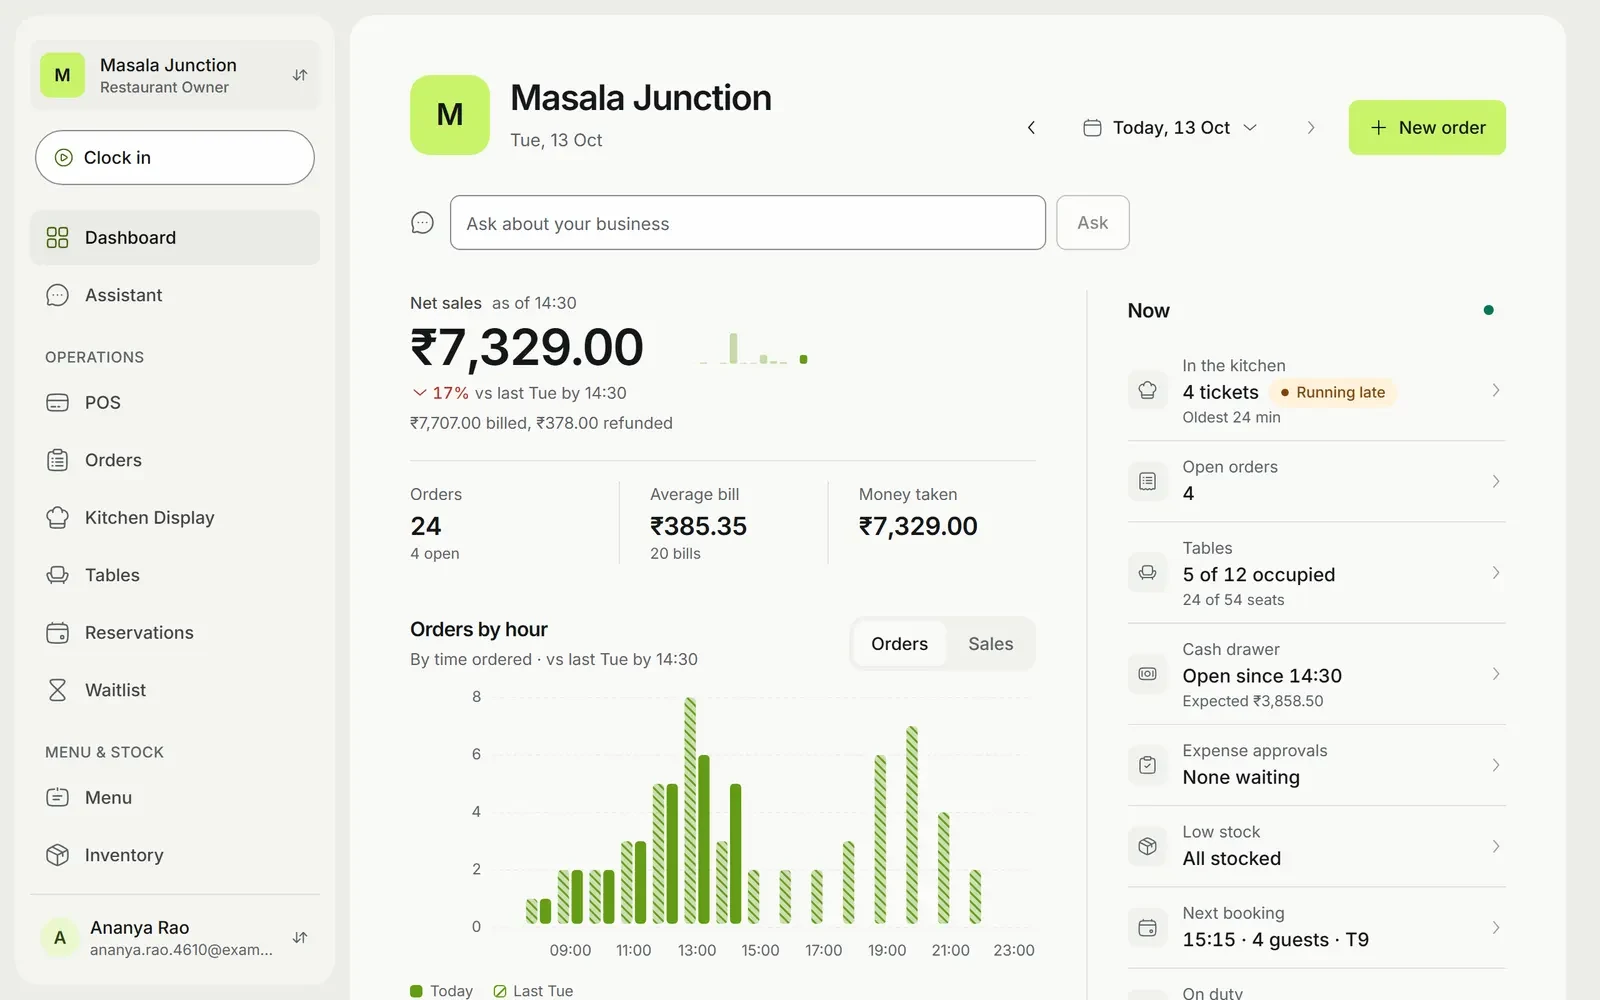This screenshot has width=1600, height=1000.
Task: Click the 15:15 · 4 guests · T9 booking
Action: pyautogui.click(x=1276, y=939)
